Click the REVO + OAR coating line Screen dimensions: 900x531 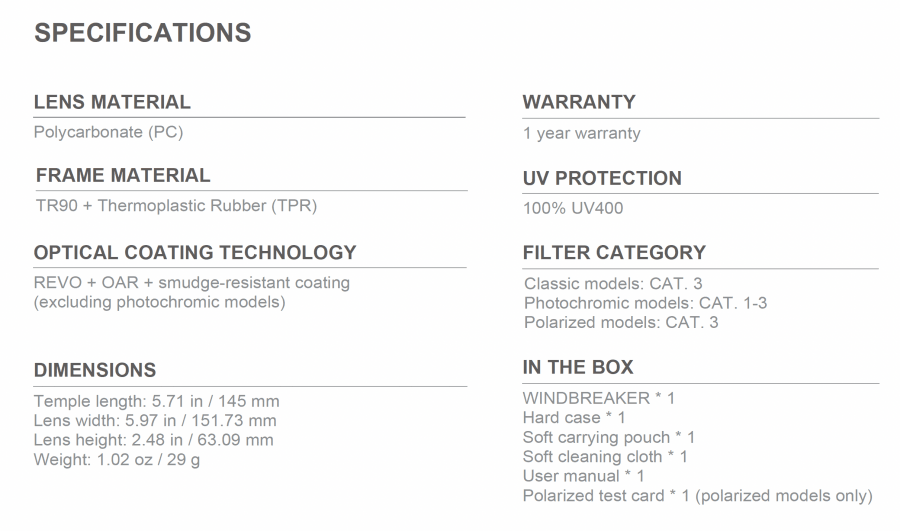click(x=192, y=283)
